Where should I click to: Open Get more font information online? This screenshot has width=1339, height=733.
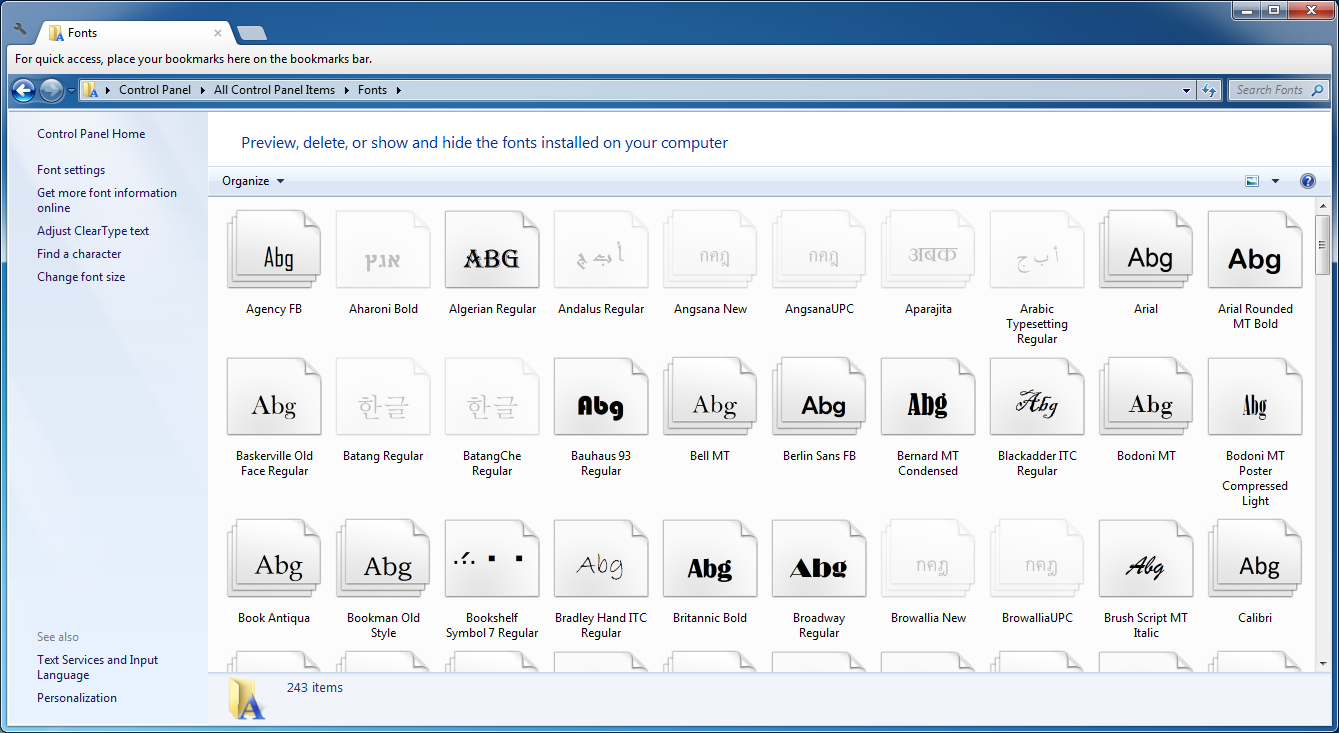click(x=107, y=200)
